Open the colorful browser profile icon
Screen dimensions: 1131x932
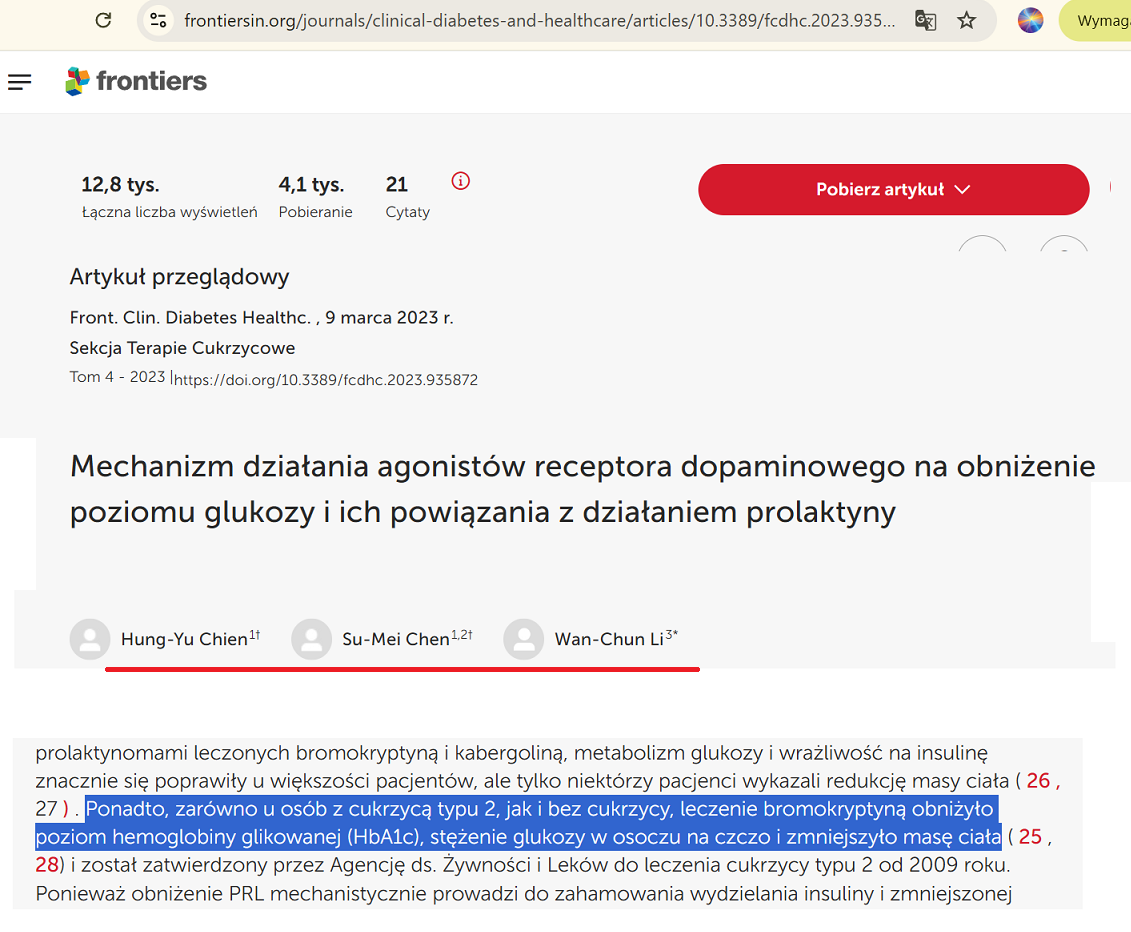point(1030,20)
